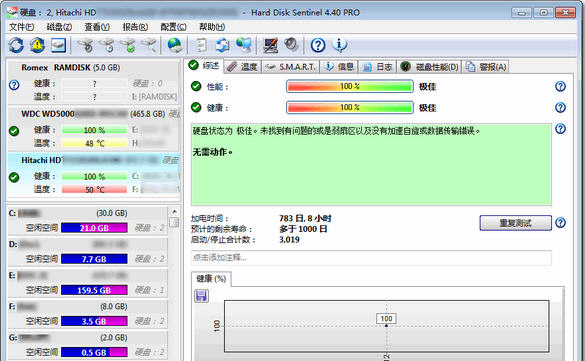Switch to the 警报(A) tab

point(486,67)
